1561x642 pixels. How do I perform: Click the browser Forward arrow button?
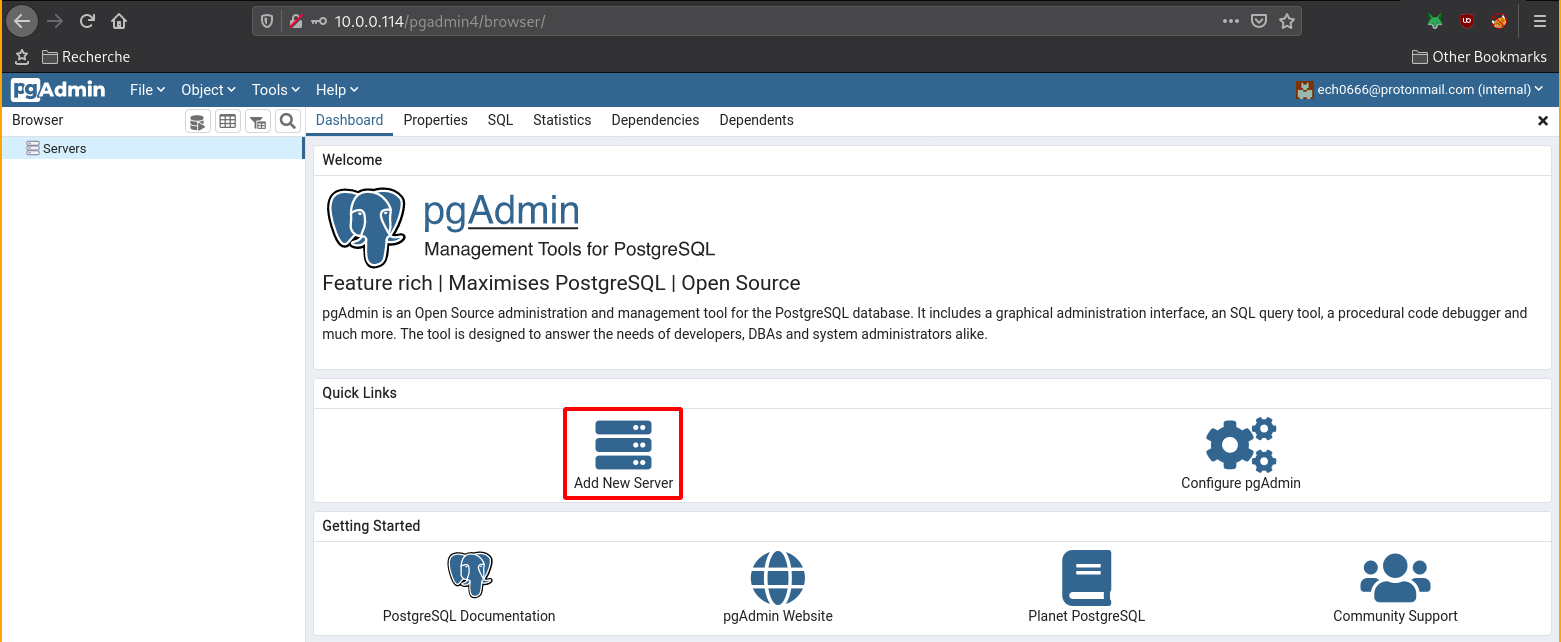55,21
